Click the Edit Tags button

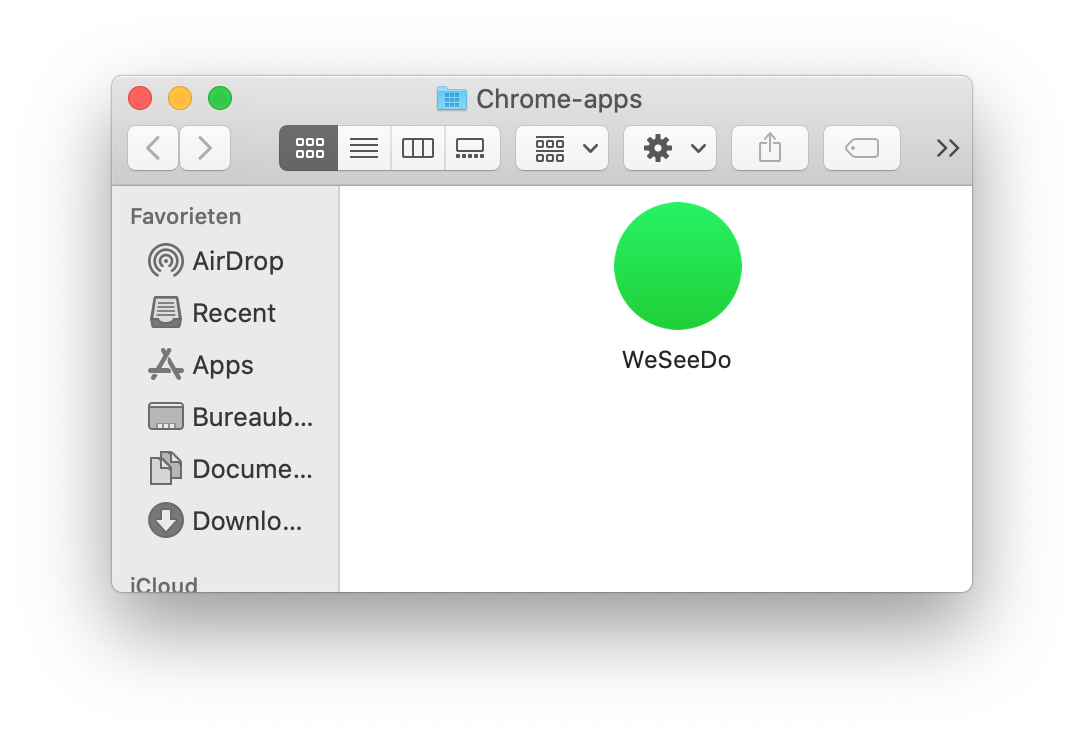861,148
